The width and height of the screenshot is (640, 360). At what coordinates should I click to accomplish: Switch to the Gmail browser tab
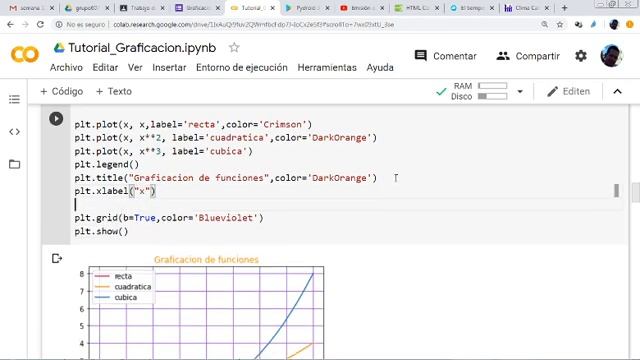coord(32,8)
